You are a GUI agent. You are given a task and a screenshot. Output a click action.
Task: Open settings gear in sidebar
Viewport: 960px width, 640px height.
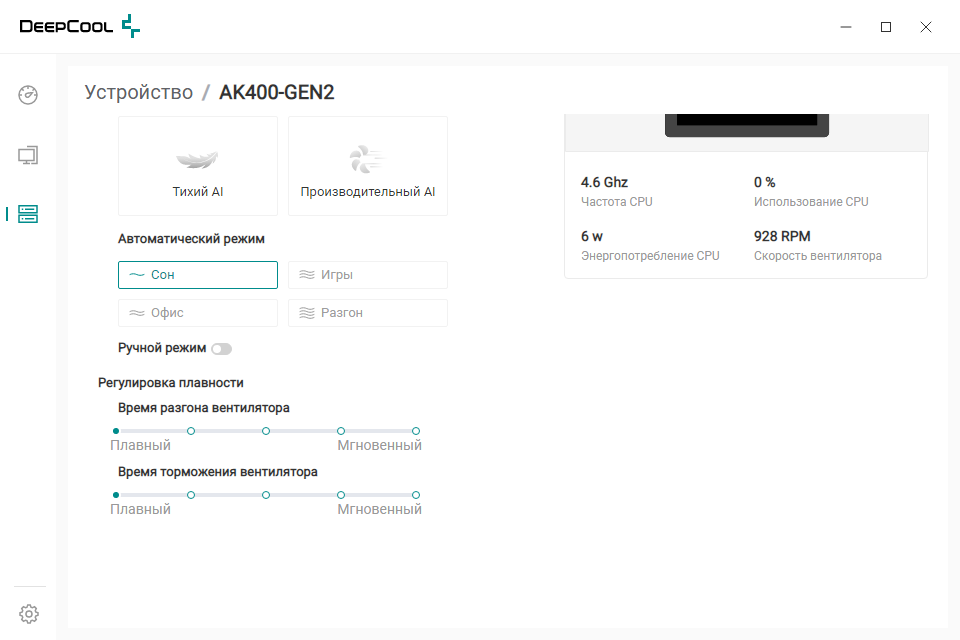pyautogui.click(x=29, y=614)
